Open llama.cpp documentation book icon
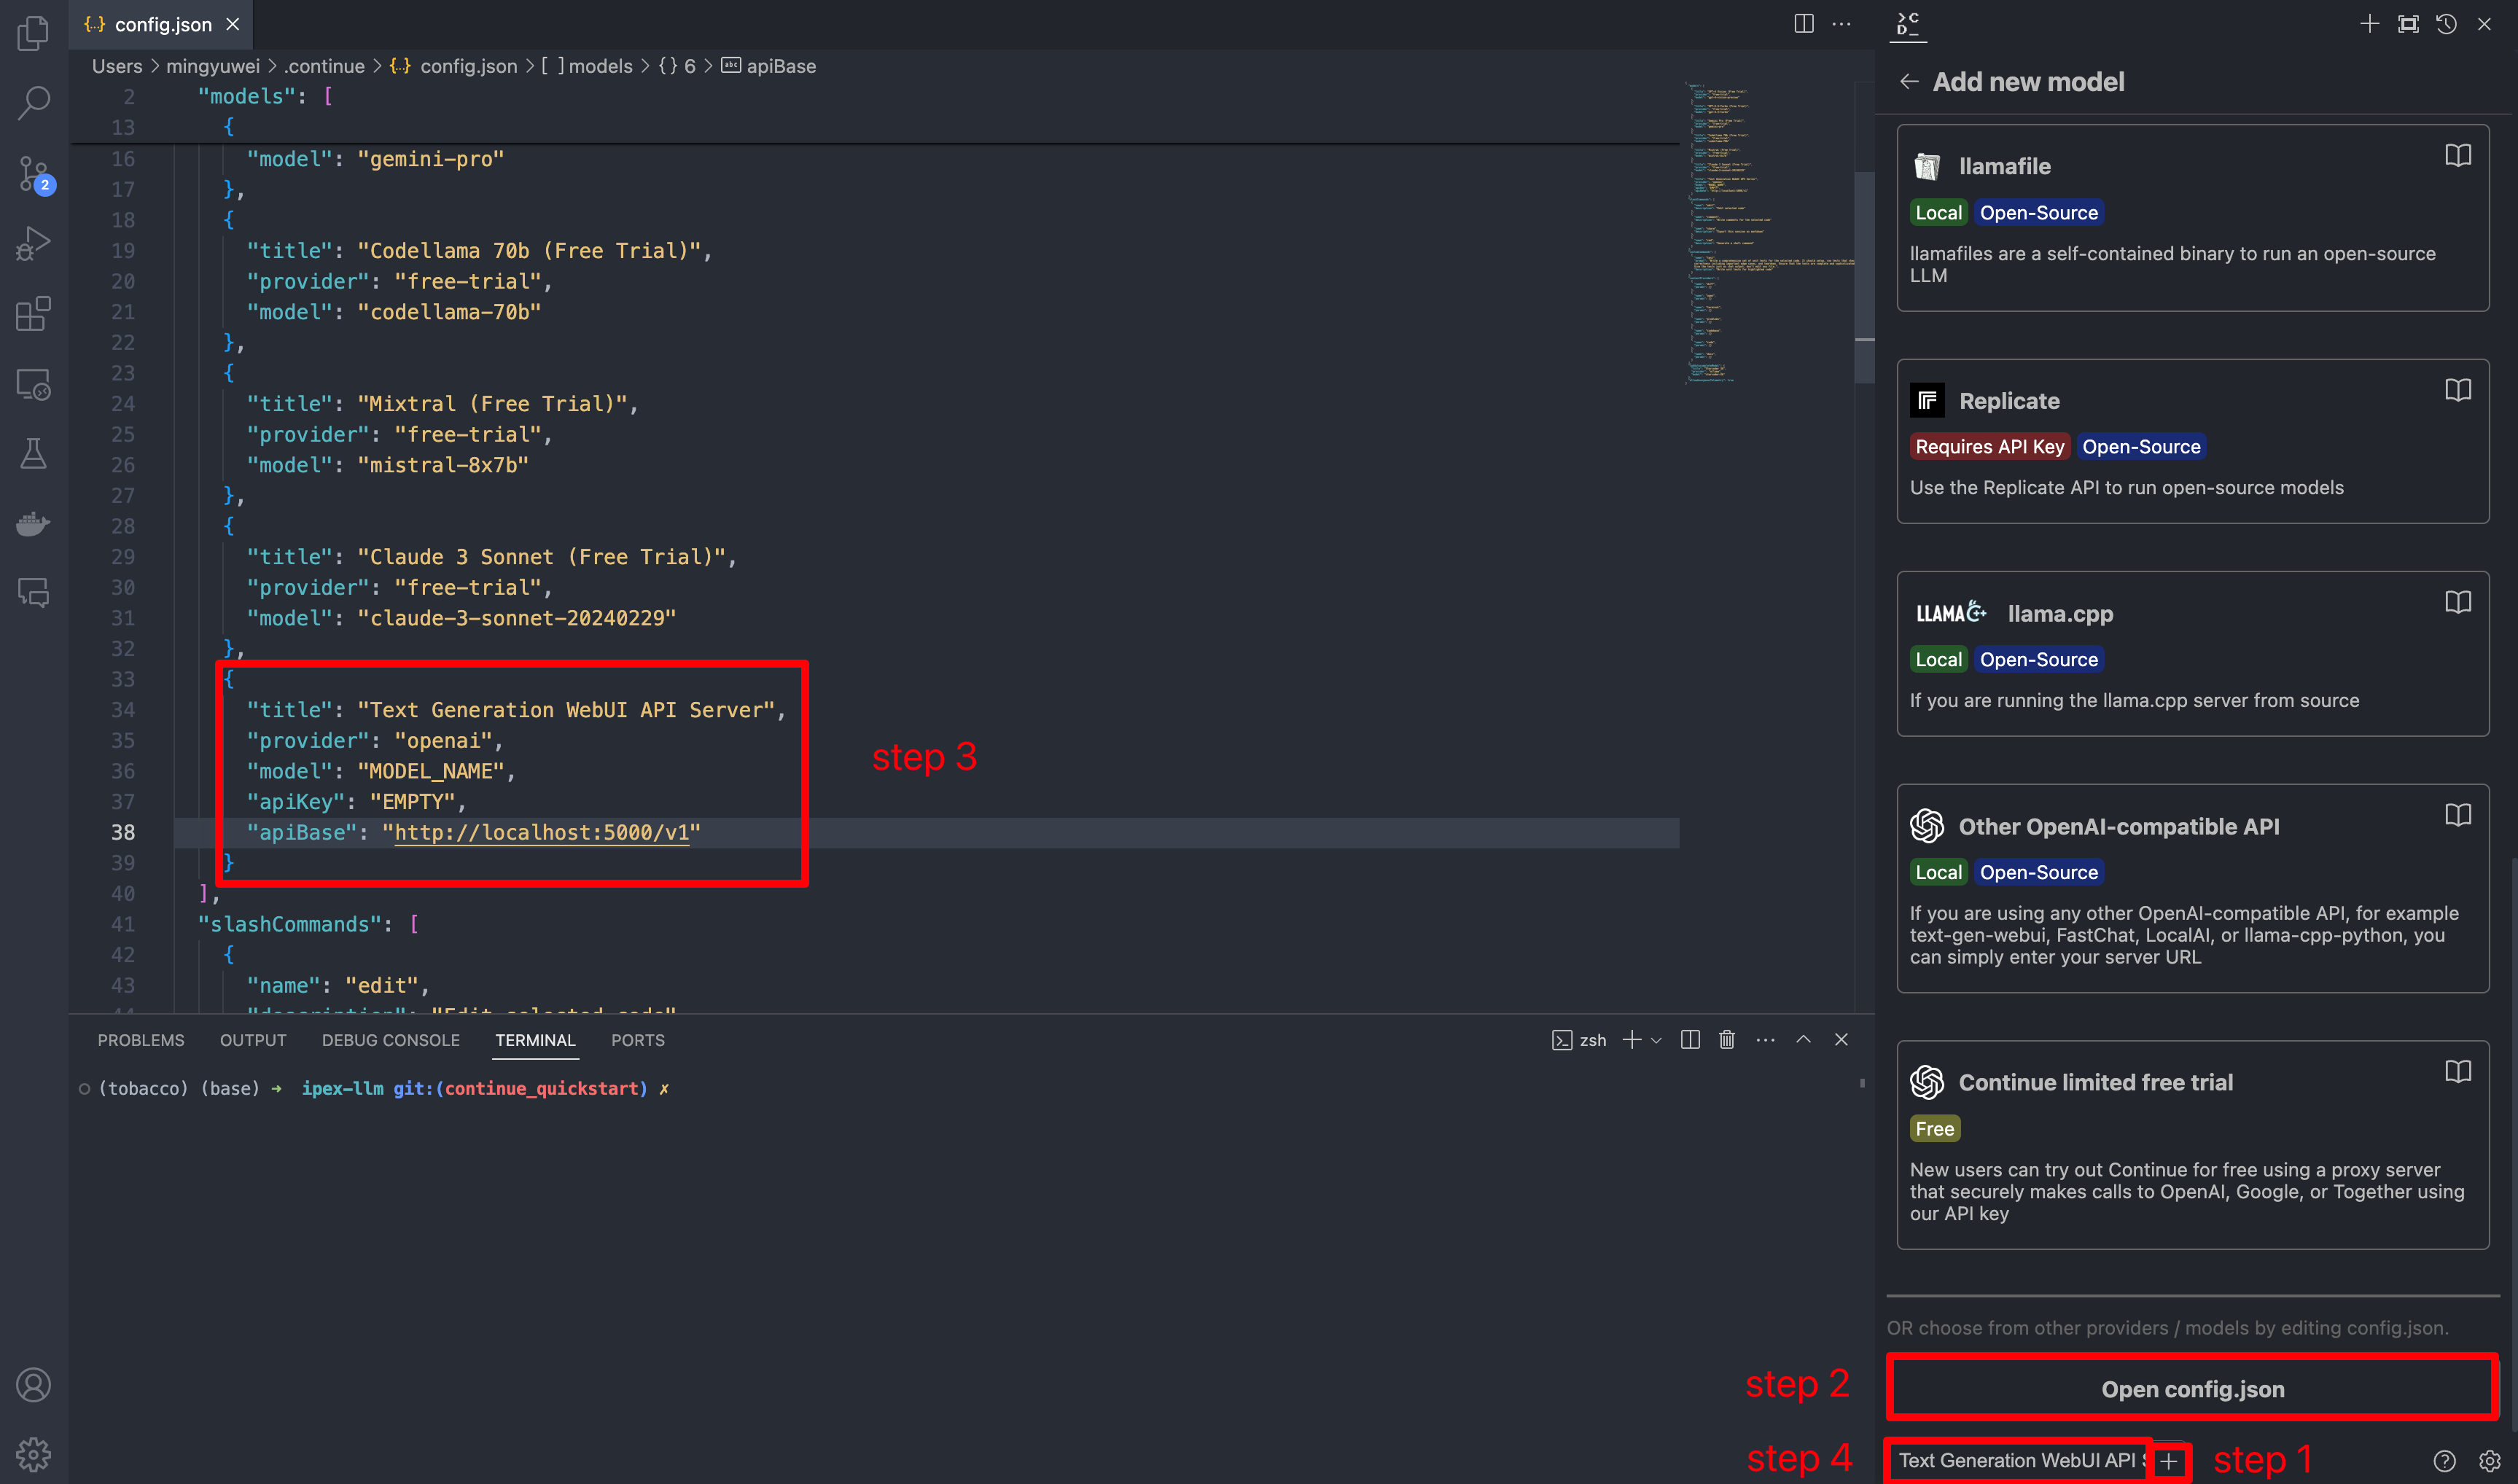 click(x=2457, y=602)
